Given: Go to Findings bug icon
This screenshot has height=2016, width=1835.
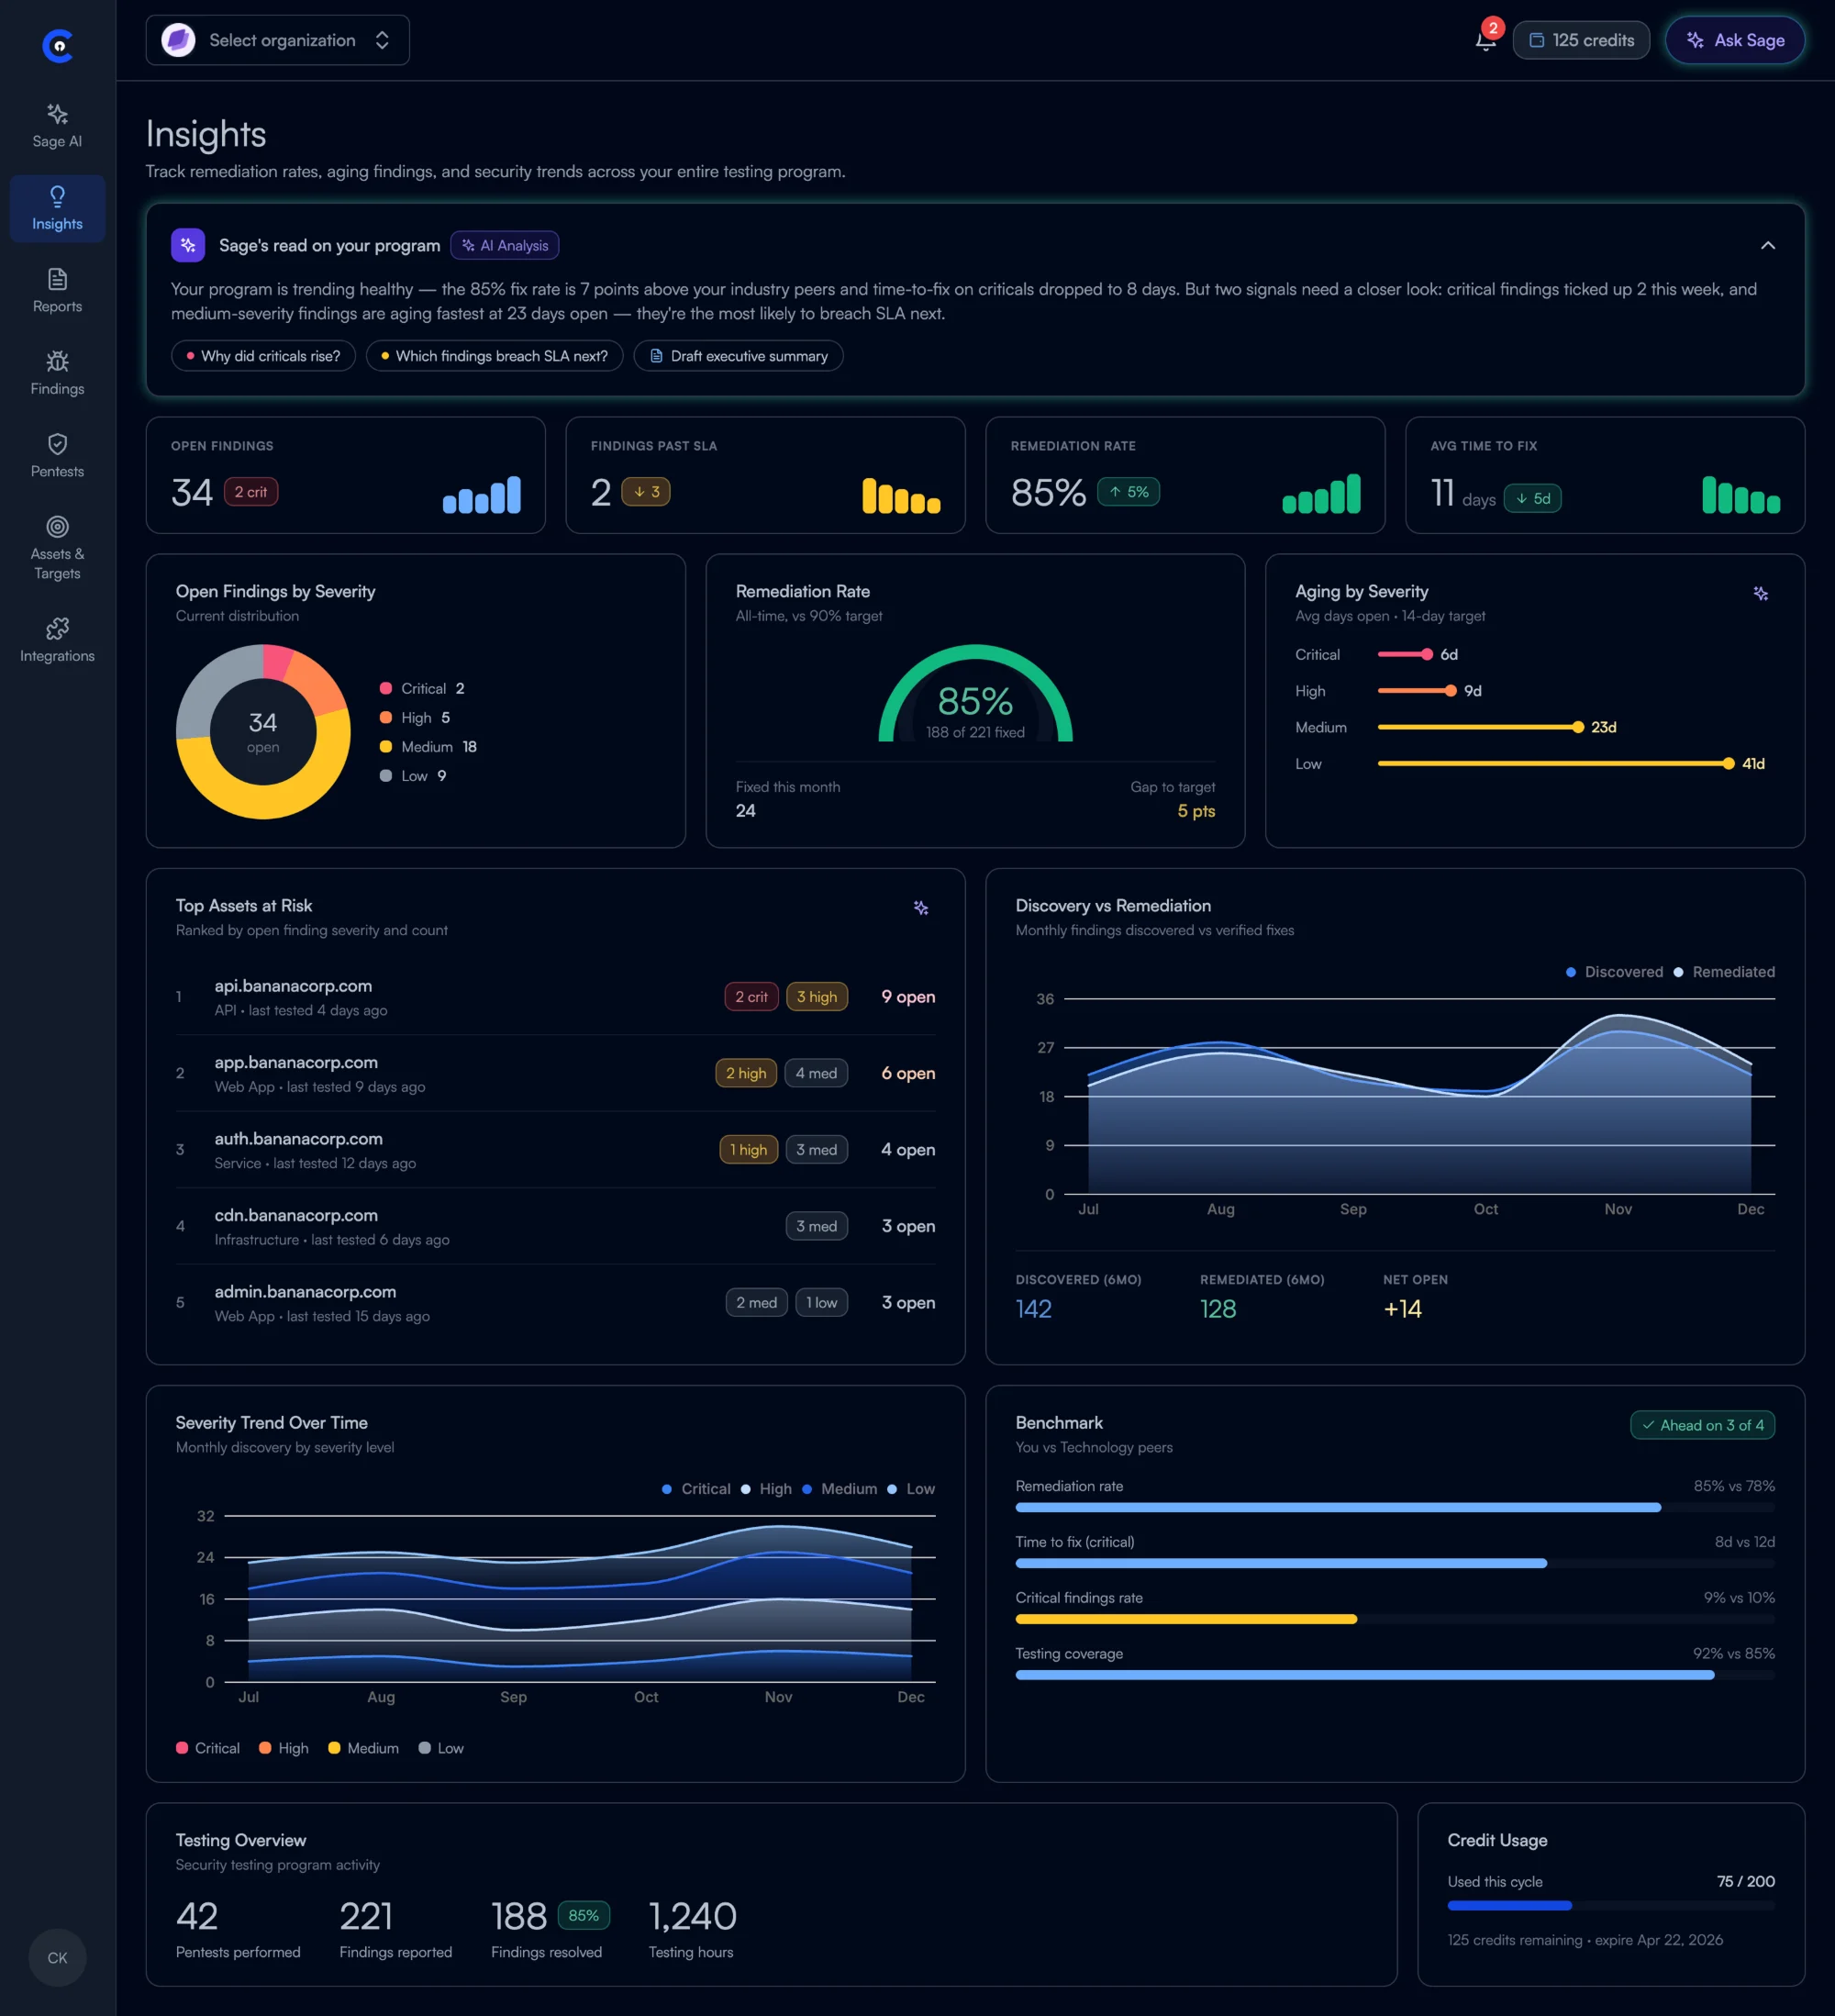Looking at the screenshot, I should 57,373.
